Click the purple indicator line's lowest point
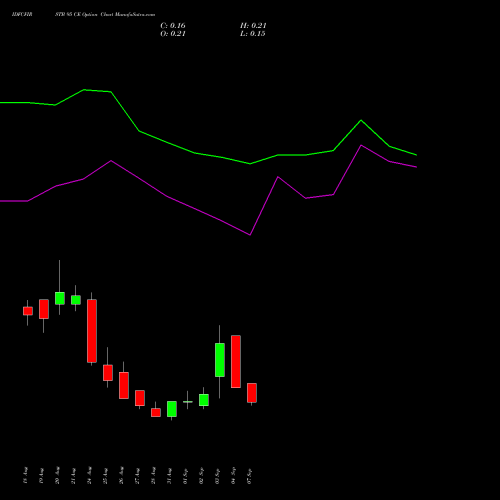 click(250, 235)
